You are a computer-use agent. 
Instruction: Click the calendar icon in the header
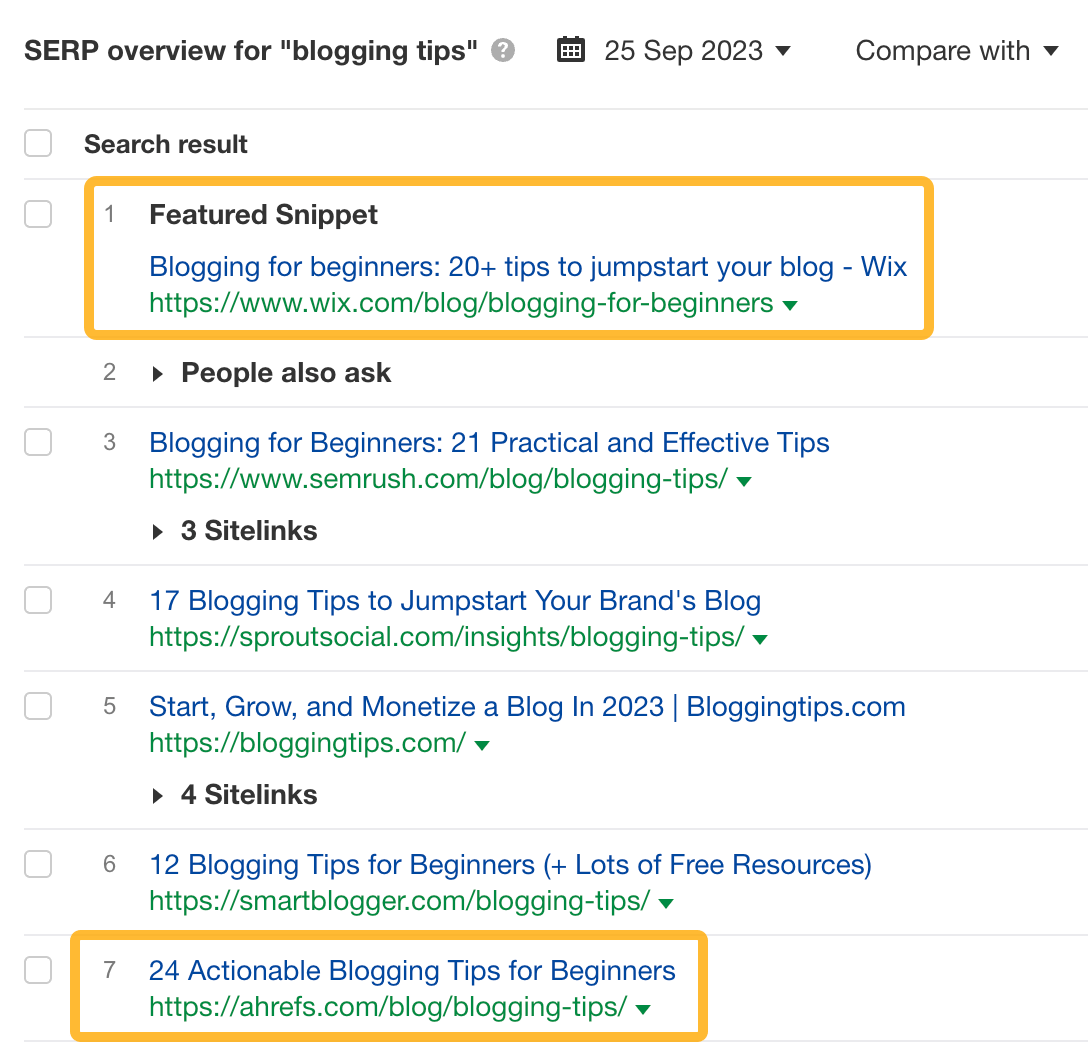[x=570, y=49]
